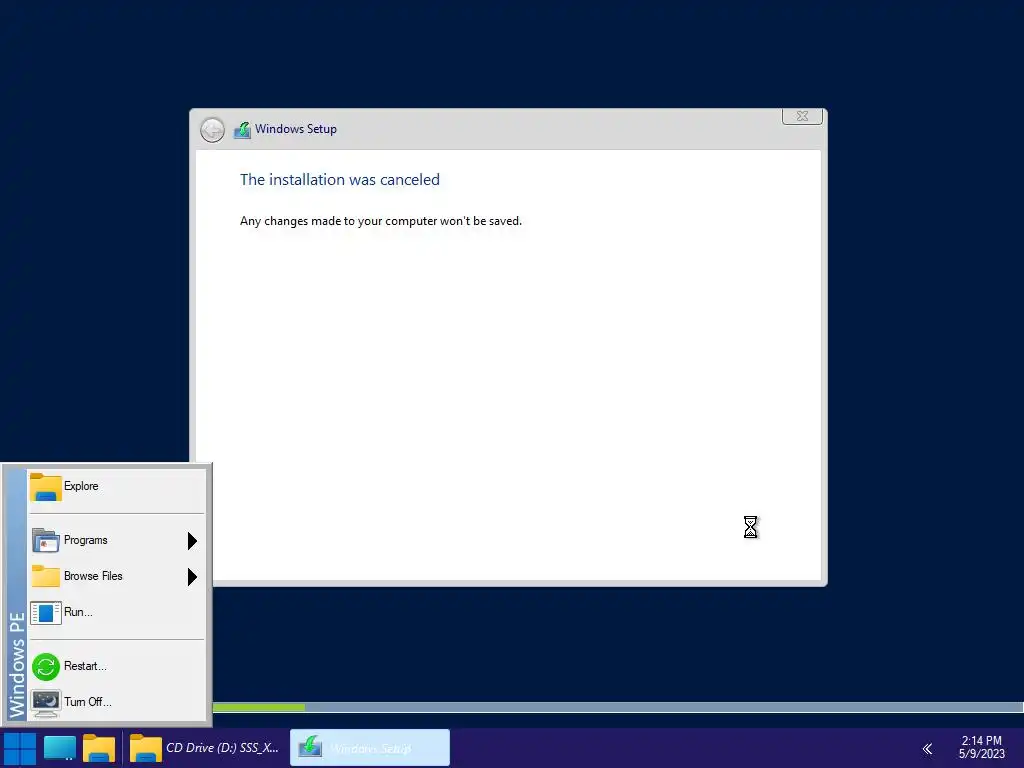Expand hidden tray icons chevron
Image resolution: width=1024 pixels, height=768 pixels.
(927, 748)
